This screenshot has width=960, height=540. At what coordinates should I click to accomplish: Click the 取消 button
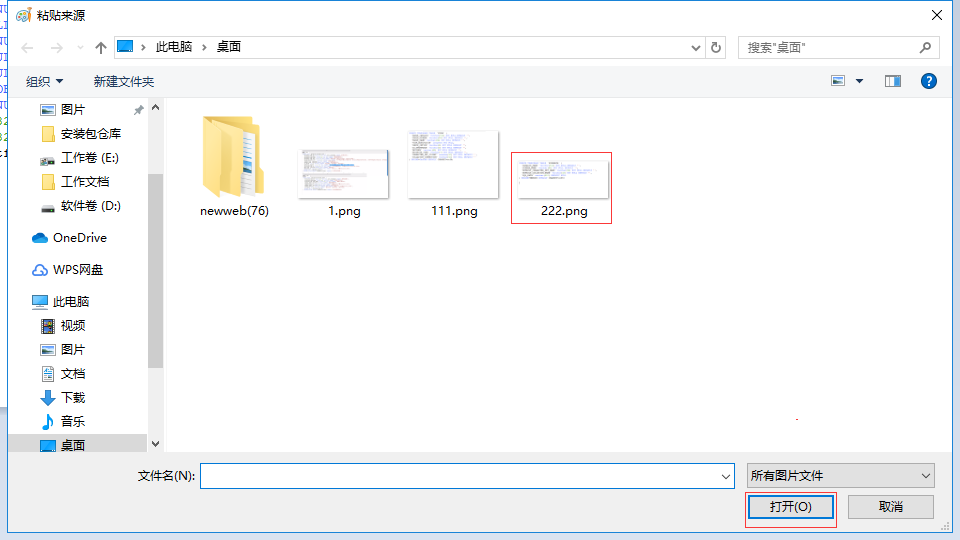[x=890, y=507]
